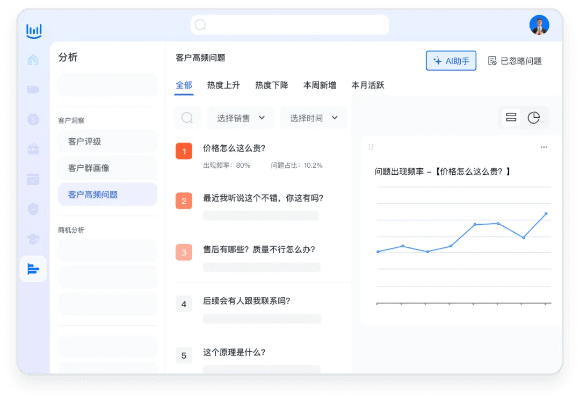Click the last highest point on line chart
The image size is (580, 400).
pos(546,214)
